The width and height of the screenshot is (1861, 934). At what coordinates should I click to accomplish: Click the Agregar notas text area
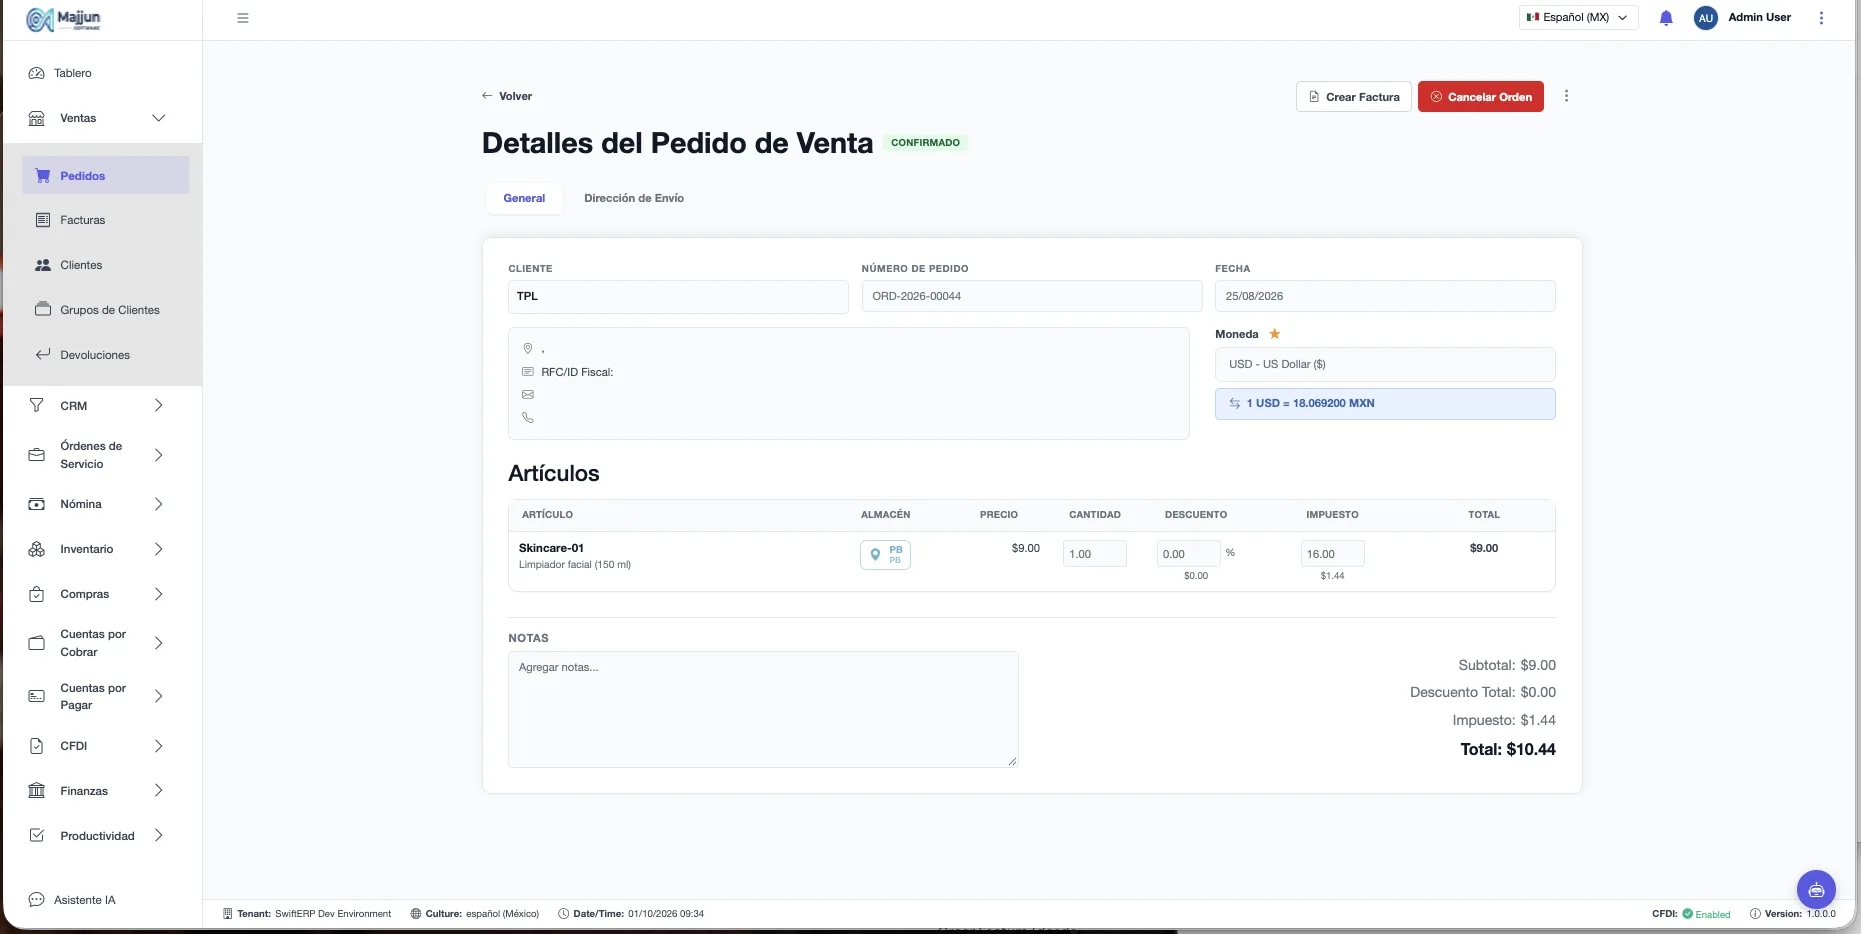(x=763, y=710)
